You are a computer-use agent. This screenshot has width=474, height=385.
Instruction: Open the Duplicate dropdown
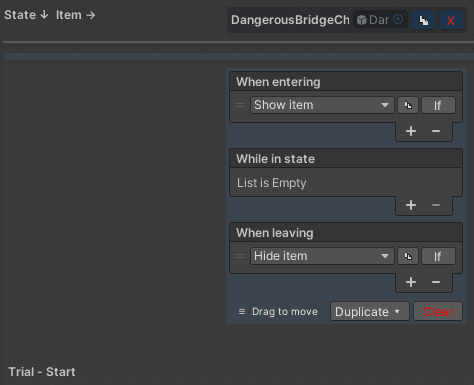370,311
